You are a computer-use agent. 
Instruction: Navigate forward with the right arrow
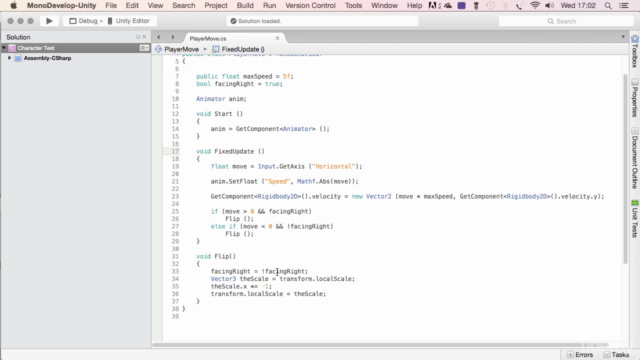[x=173, y=37]
